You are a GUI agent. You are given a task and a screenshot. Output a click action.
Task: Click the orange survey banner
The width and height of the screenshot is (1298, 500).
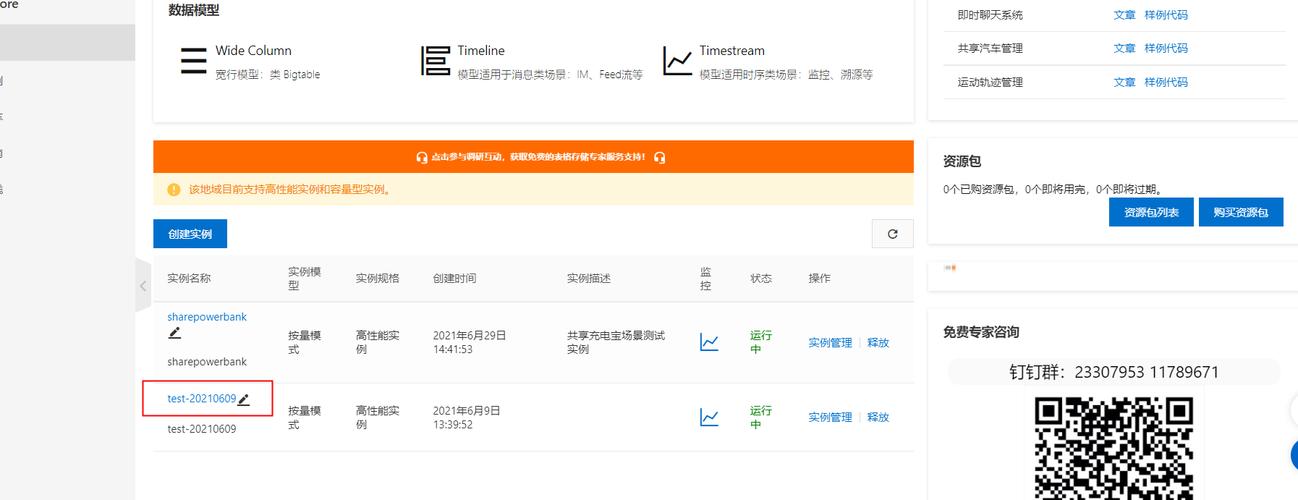tap(533, 157)
